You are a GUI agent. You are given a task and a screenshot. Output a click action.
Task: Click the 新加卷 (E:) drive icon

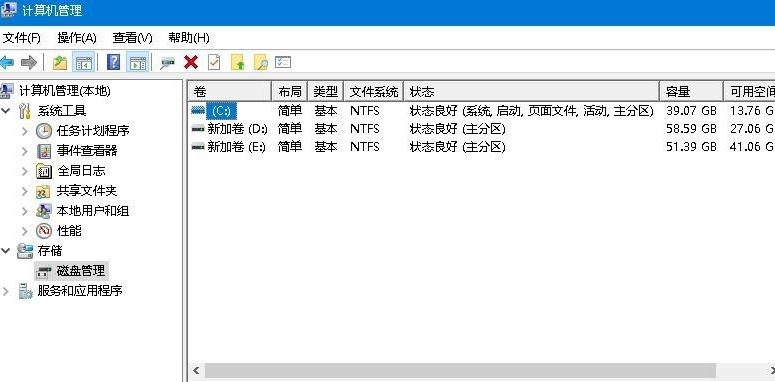click(x=198, y=147)
